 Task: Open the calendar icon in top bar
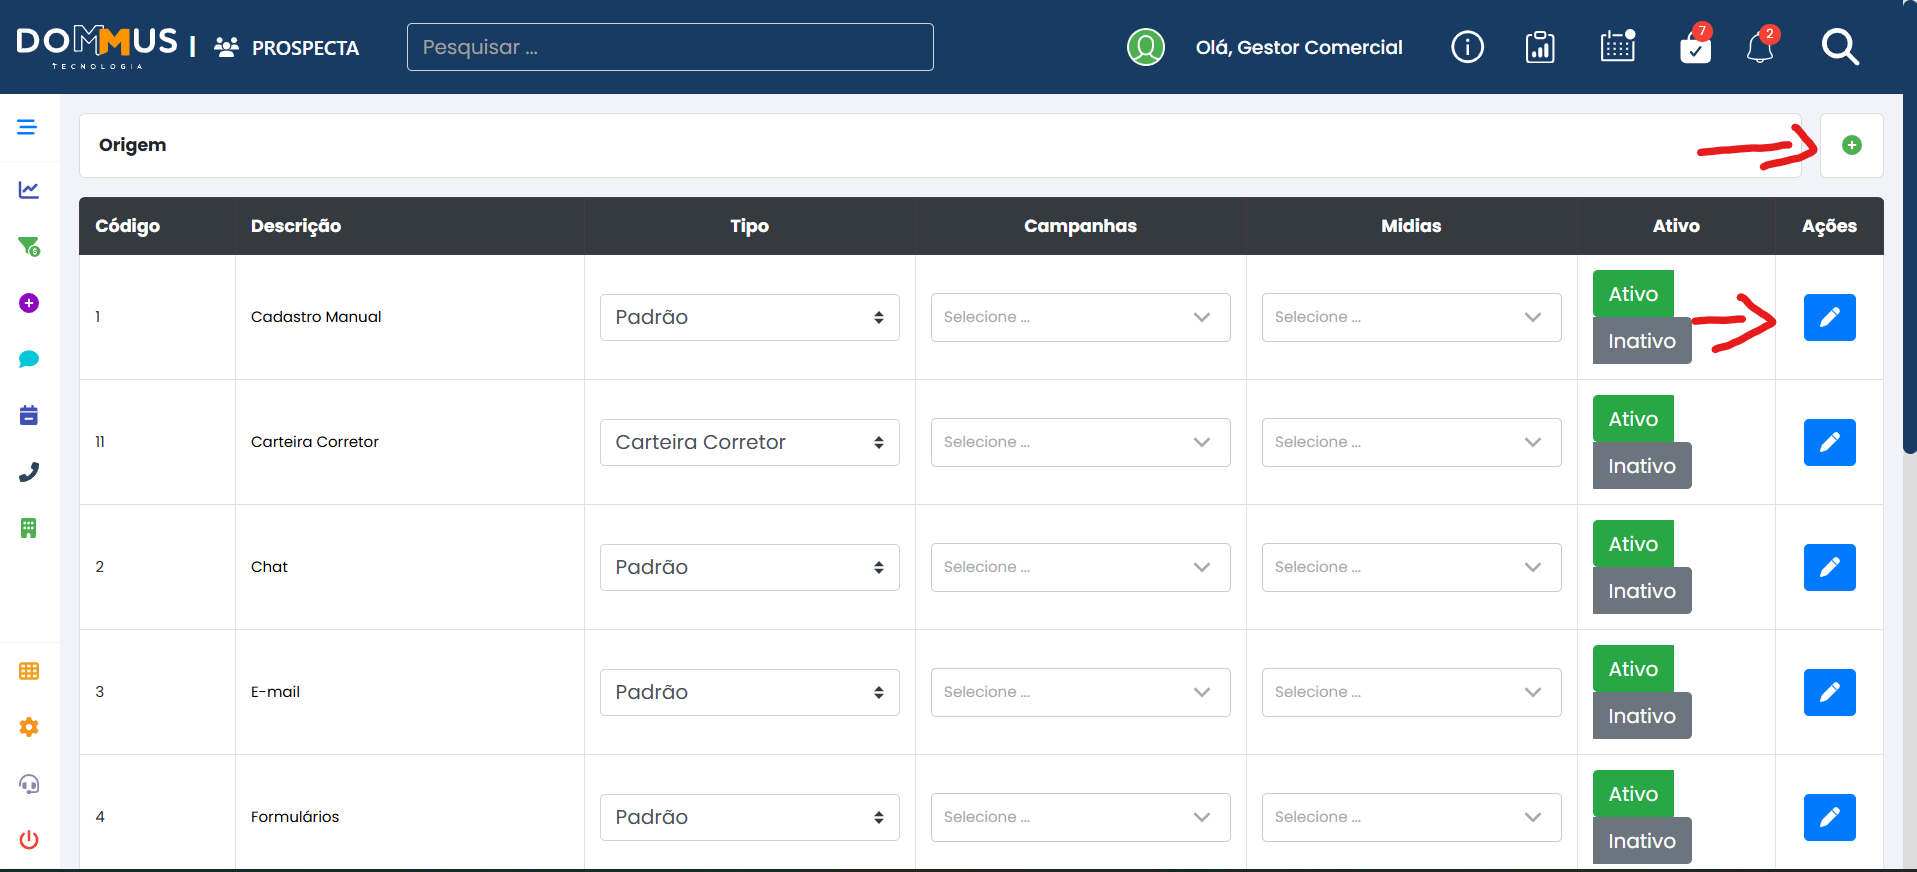1617,47
